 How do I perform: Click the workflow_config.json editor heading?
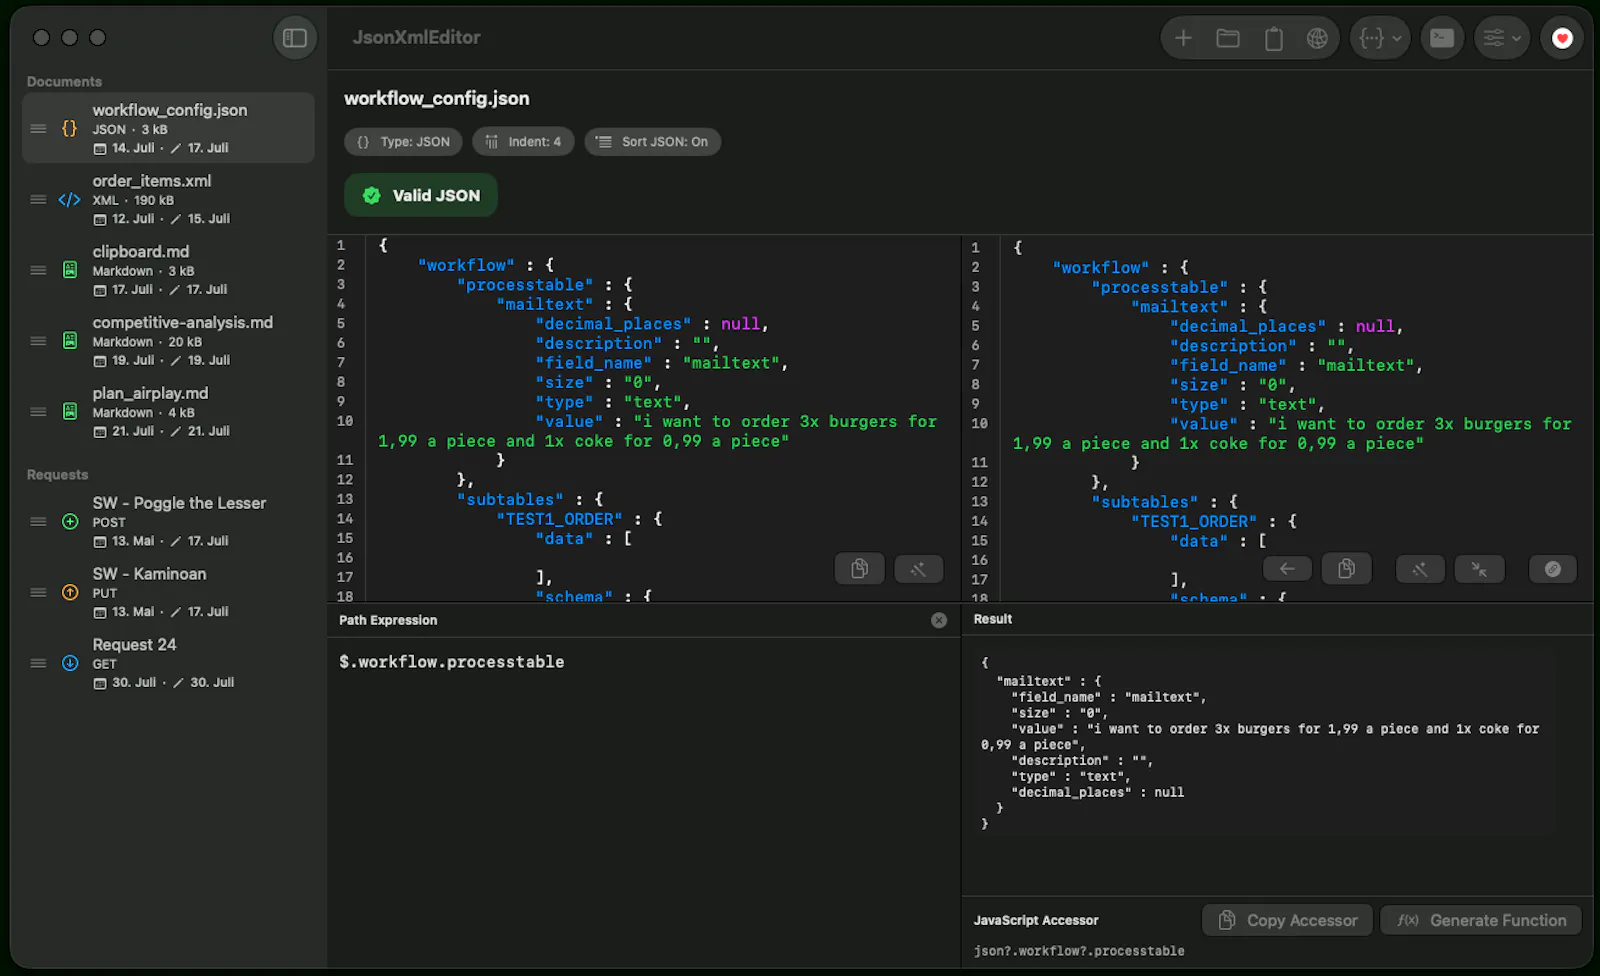(437, 98)
